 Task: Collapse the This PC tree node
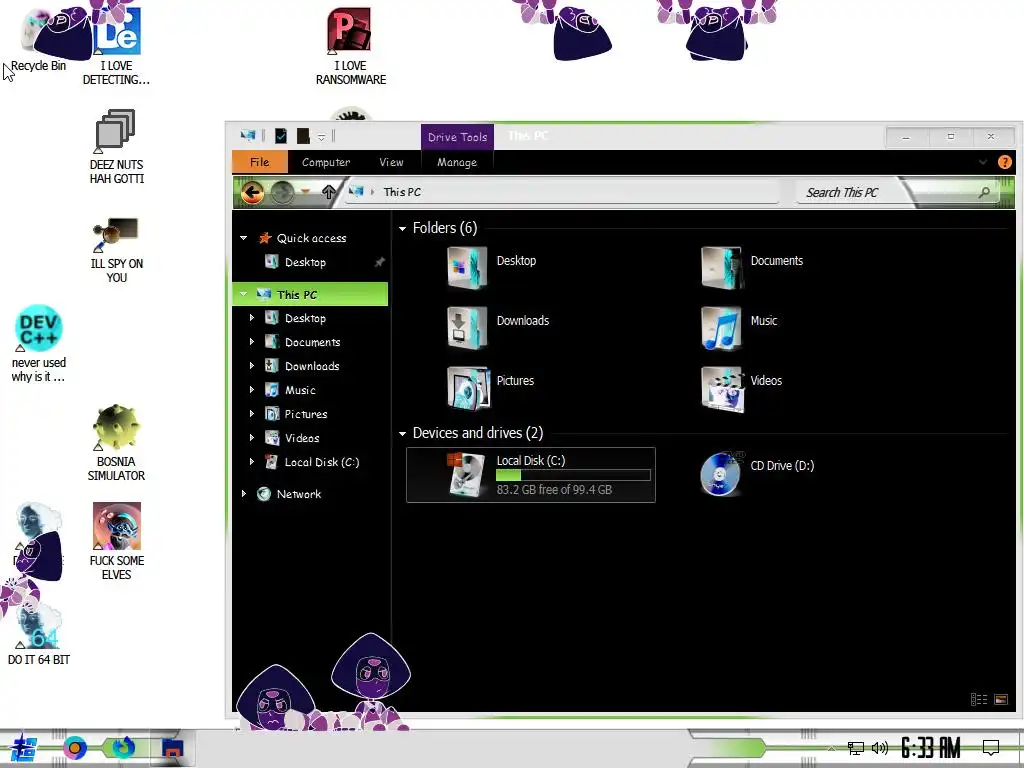tap(244, 295)
